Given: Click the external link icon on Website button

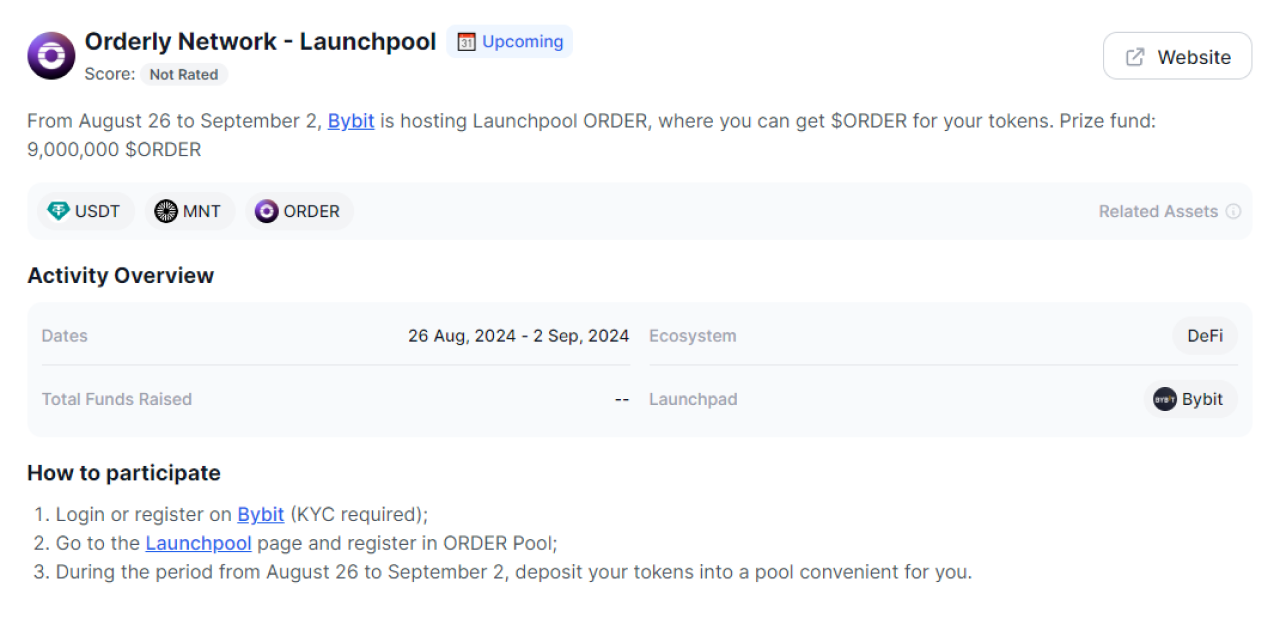Looking at the screenshot, I should pyautogui.click(x=1135, y=57).
